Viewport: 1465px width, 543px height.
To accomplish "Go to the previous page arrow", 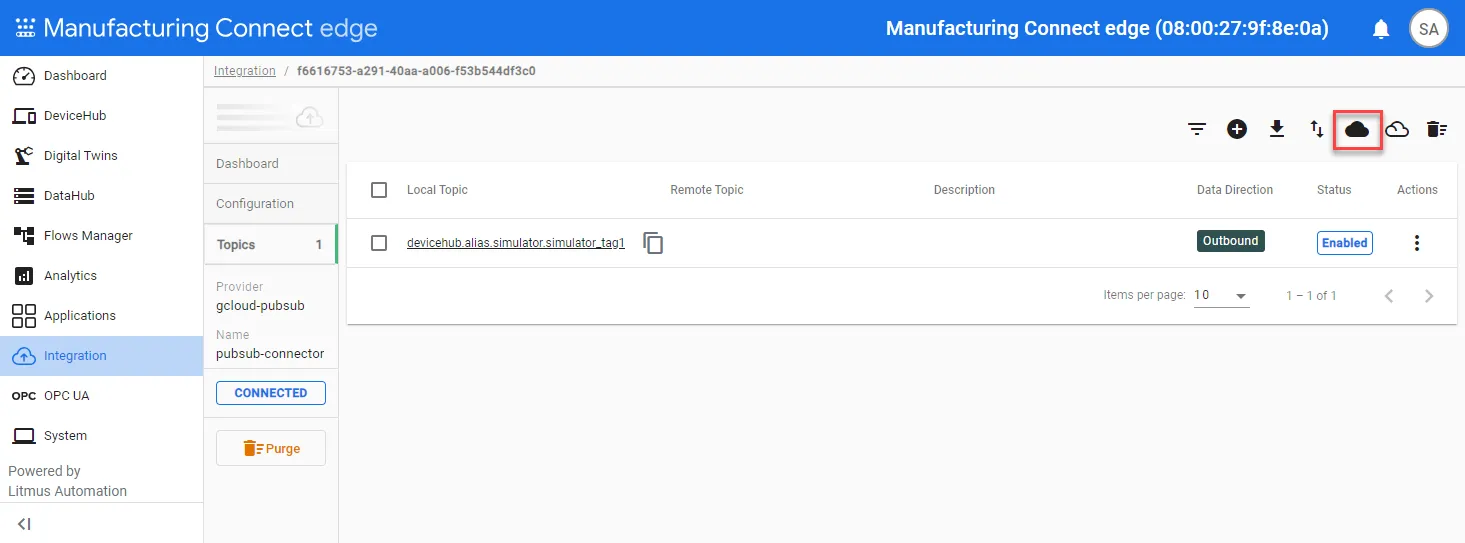I will coord(1389,296).
